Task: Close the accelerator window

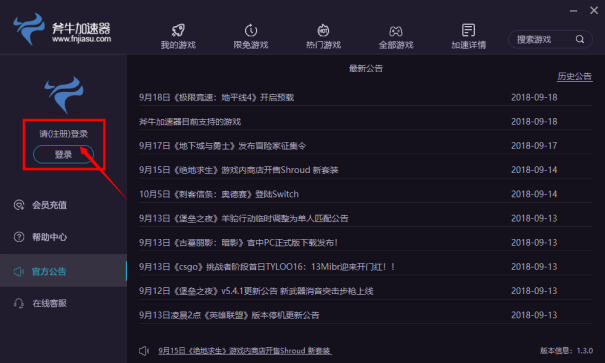Action: click(x=594, y=10)
